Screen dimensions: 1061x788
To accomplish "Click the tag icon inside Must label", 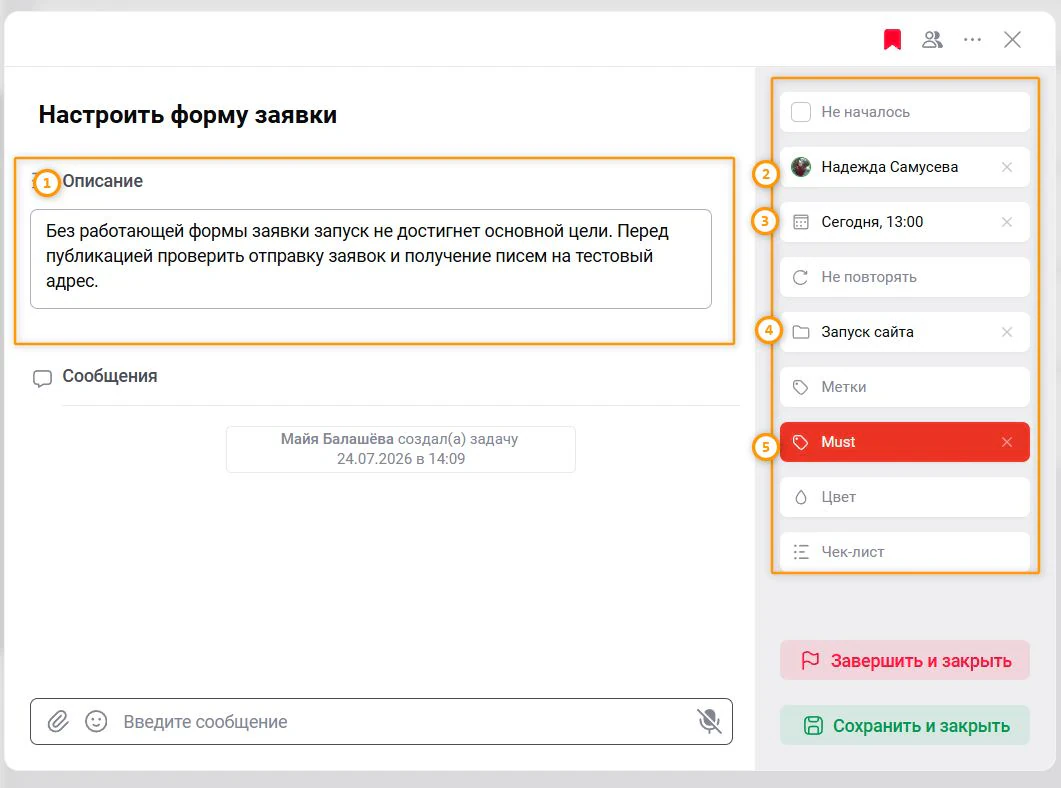I will coord(800,442).
